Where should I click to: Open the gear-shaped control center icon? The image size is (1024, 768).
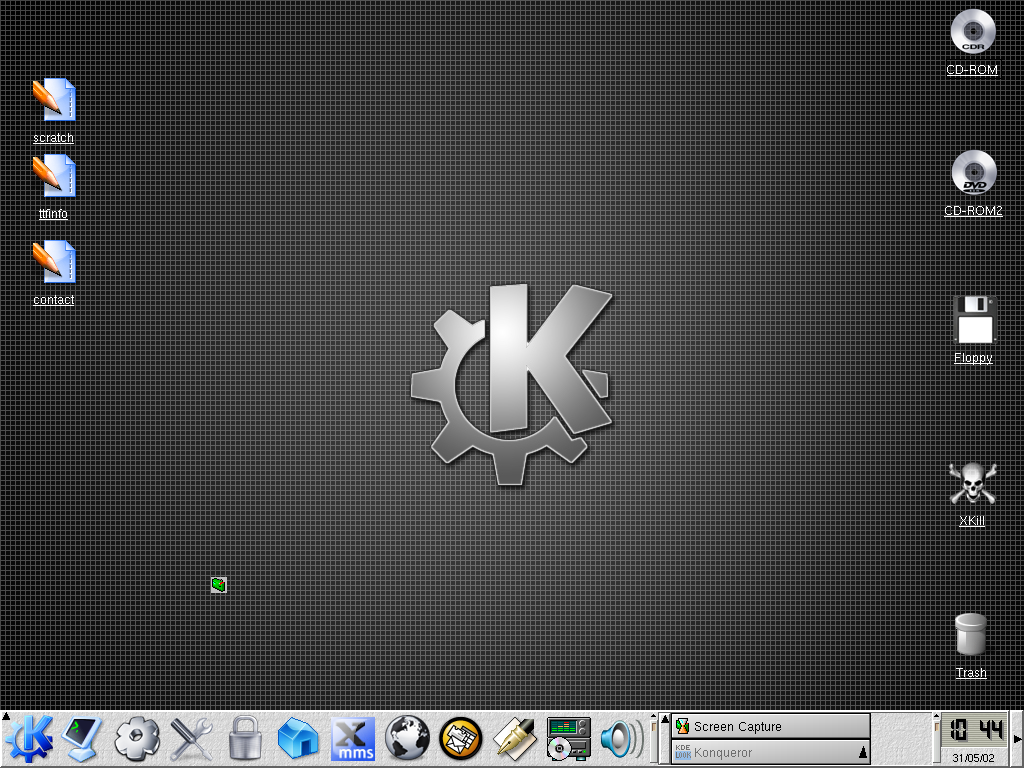(136, 739)
